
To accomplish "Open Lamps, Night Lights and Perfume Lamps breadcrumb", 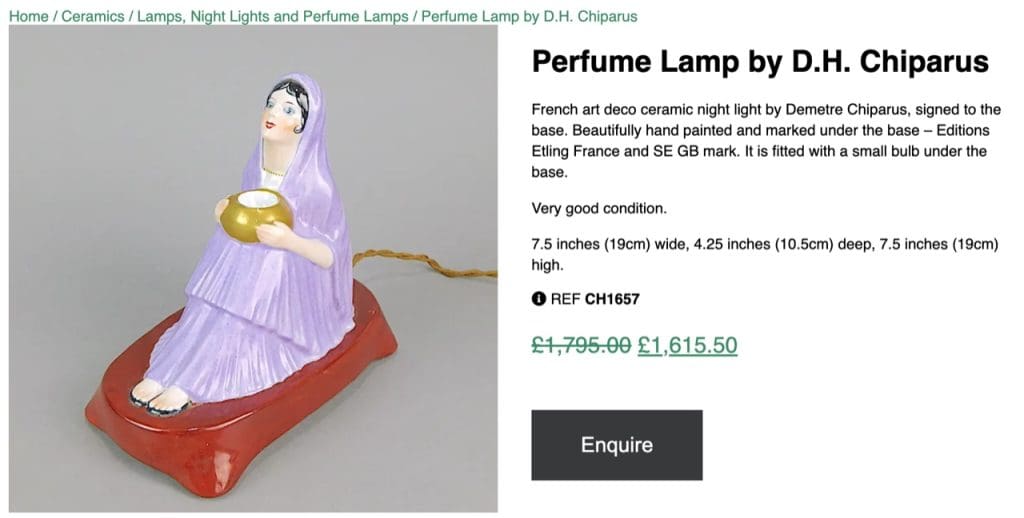I will point(272,17).
